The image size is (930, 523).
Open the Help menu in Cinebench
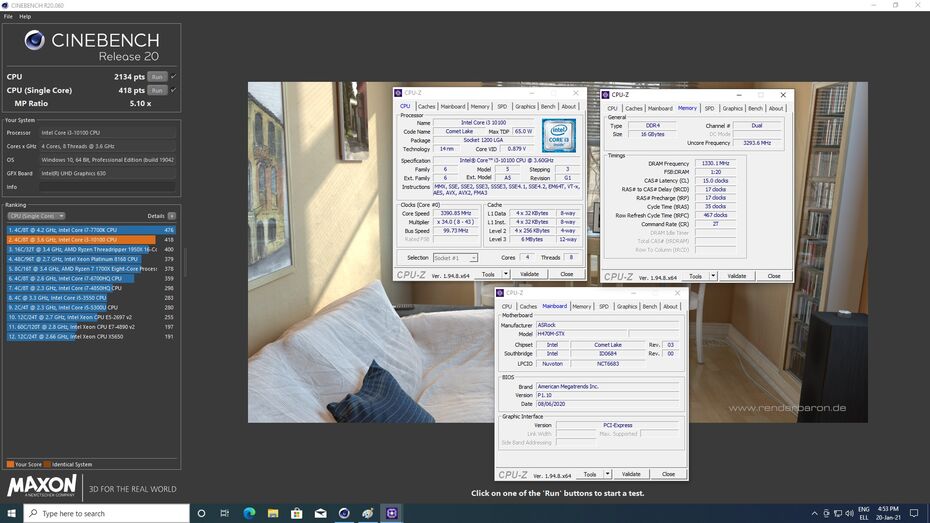pos(25,17)
